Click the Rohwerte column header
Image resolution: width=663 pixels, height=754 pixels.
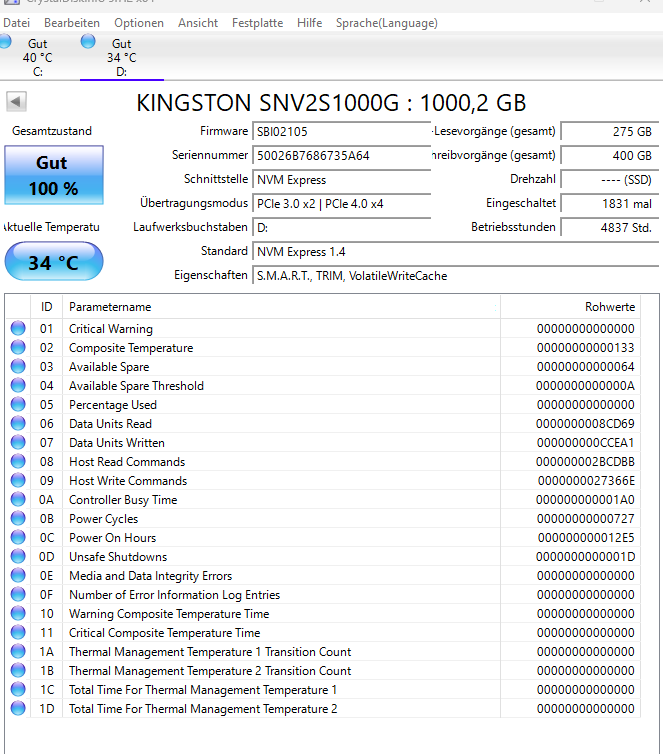[x=570, y=307]
